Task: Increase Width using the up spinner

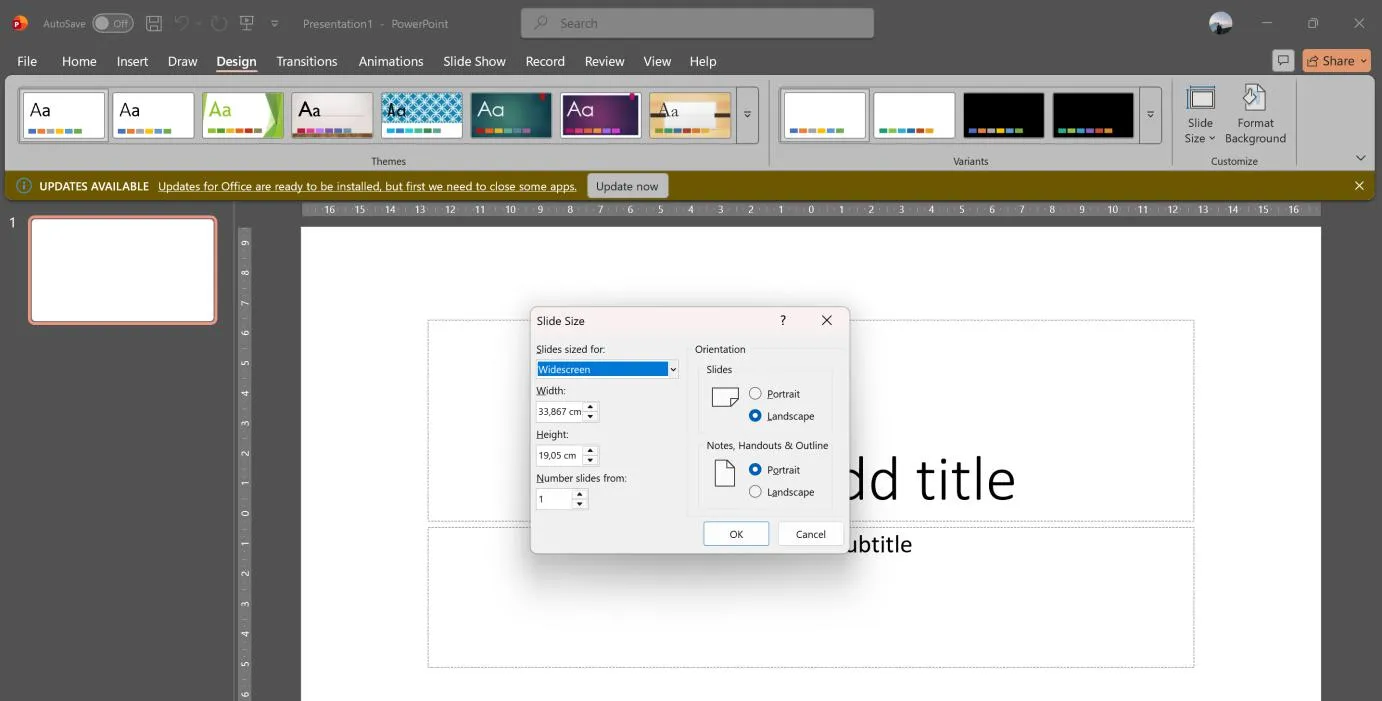Action: [x=590, y=407]
